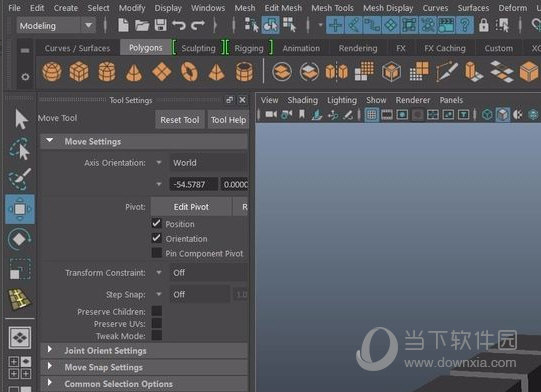Switch to the single pane layout icon
The width and height of the screenshot is (541, 392).
click(x=20, y=337)
